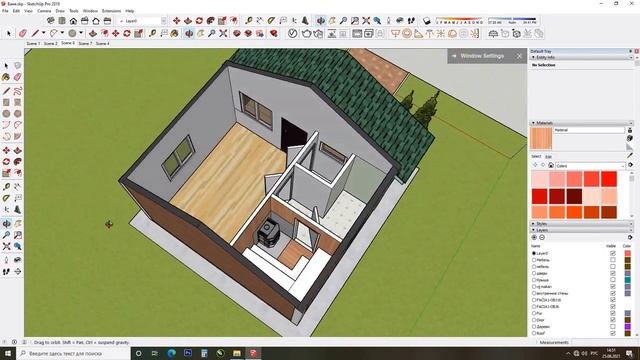Viewport: 640px width, 360px height.
Task: Toggle visibility checkbox for layer Roof
Action: pyautogui.click(x=613, y=333)
